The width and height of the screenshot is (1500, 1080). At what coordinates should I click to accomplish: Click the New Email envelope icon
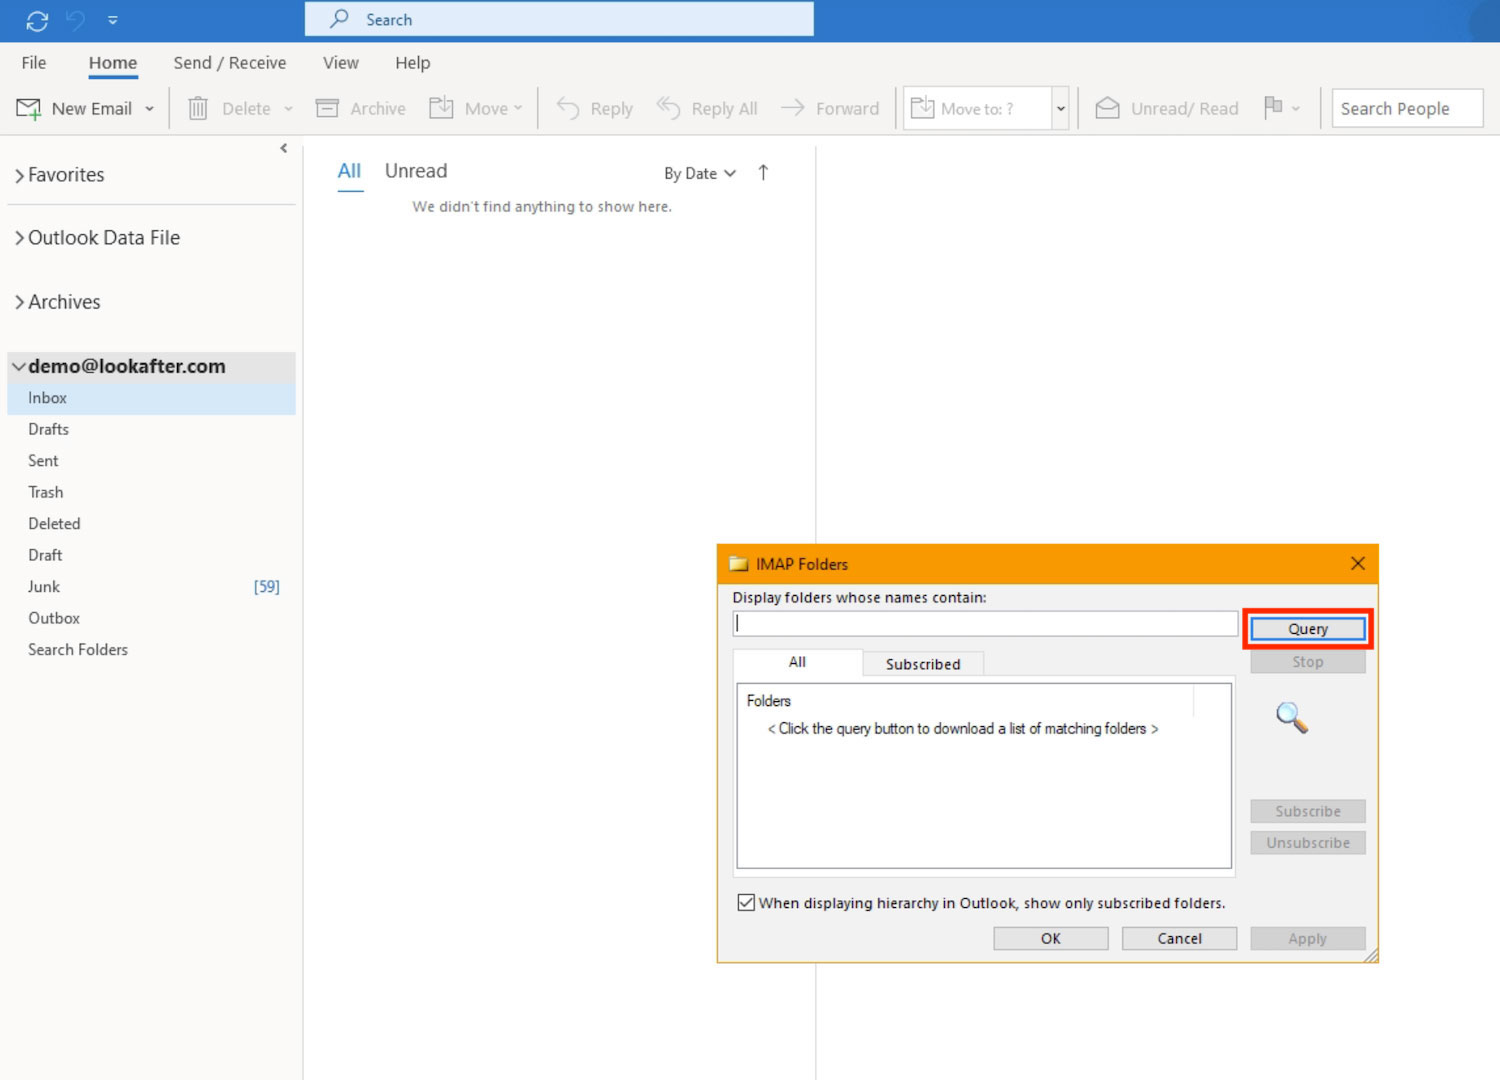[x=29, y=108]
